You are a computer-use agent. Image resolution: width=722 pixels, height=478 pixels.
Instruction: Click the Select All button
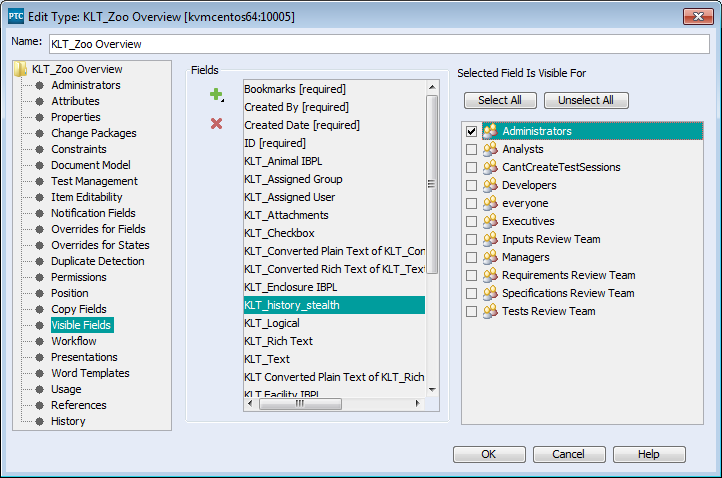(500, 100)
